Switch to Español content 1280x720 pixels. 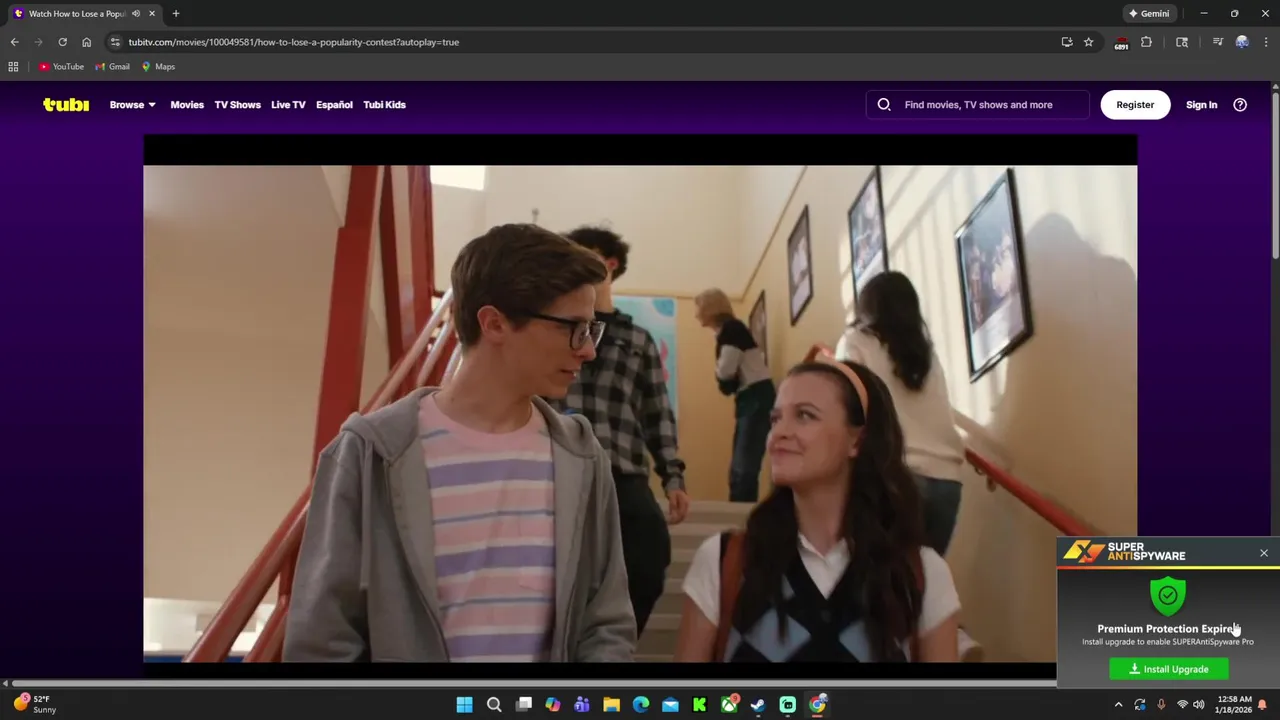[334, 104]
